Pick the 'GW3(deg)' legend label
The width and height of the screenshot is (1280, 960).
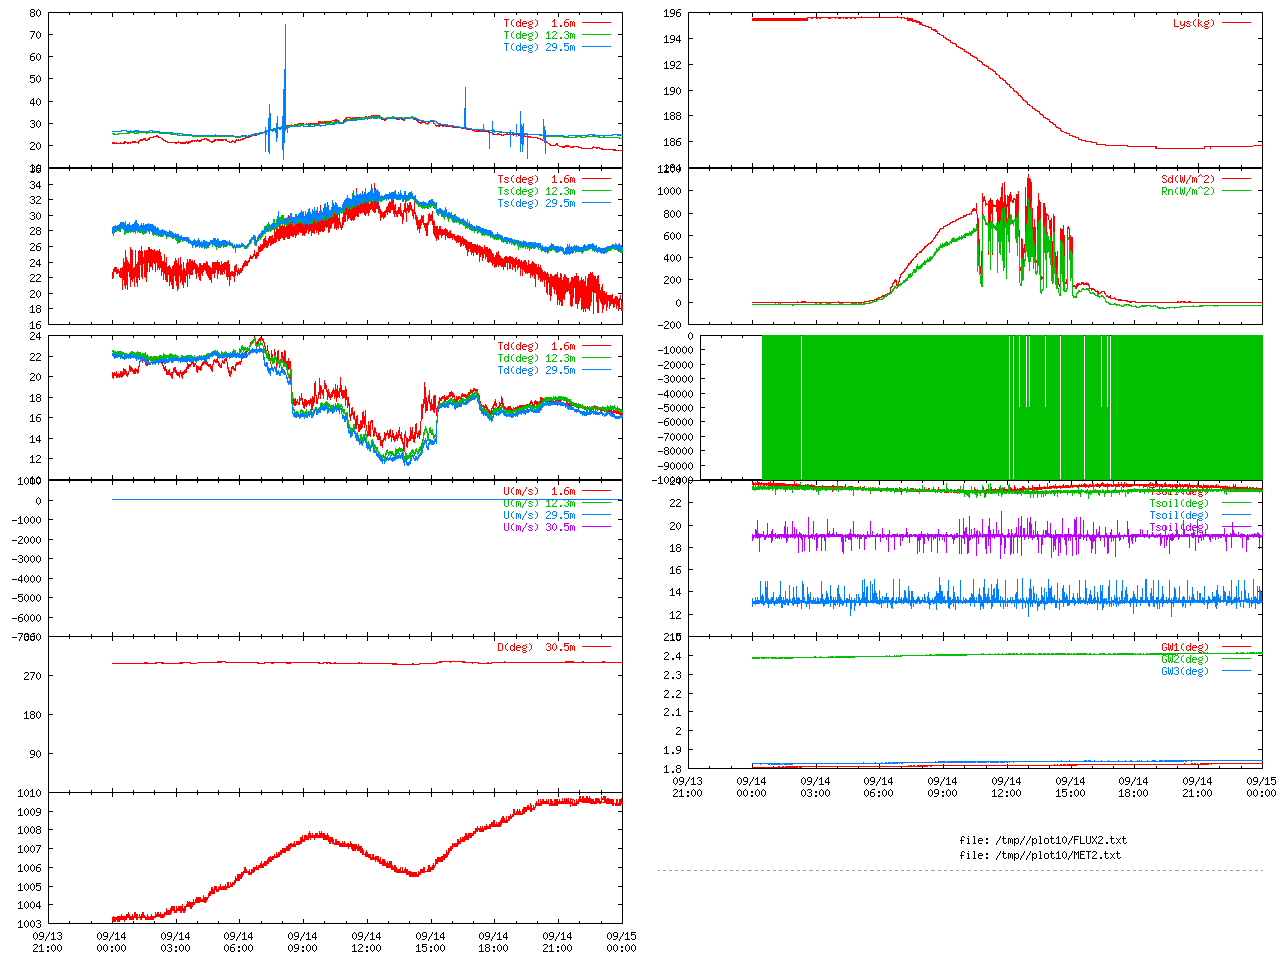(x=1185, y=672)
